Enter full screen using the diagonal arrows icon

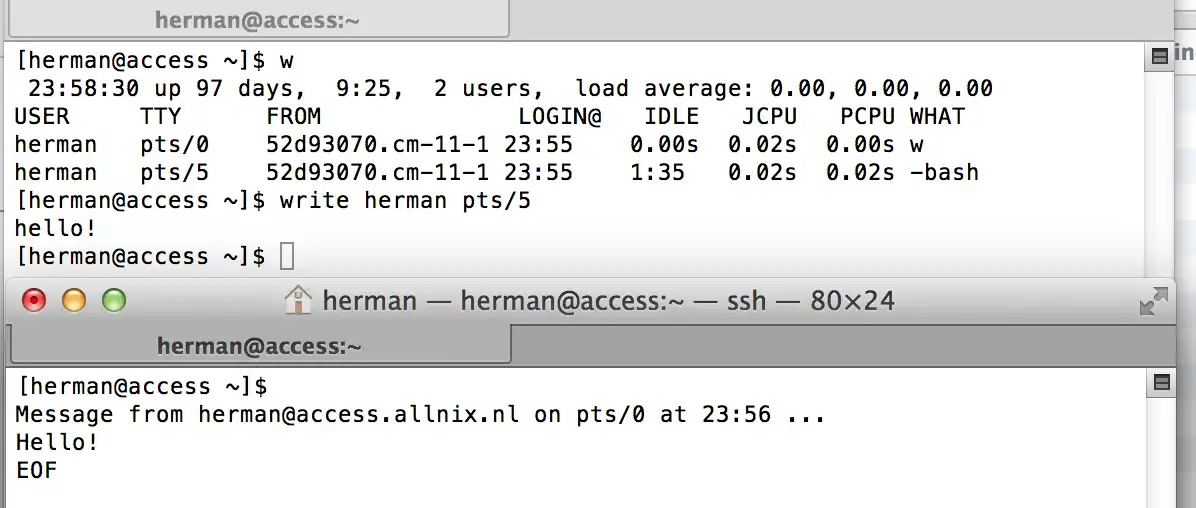coord(1153,301)
